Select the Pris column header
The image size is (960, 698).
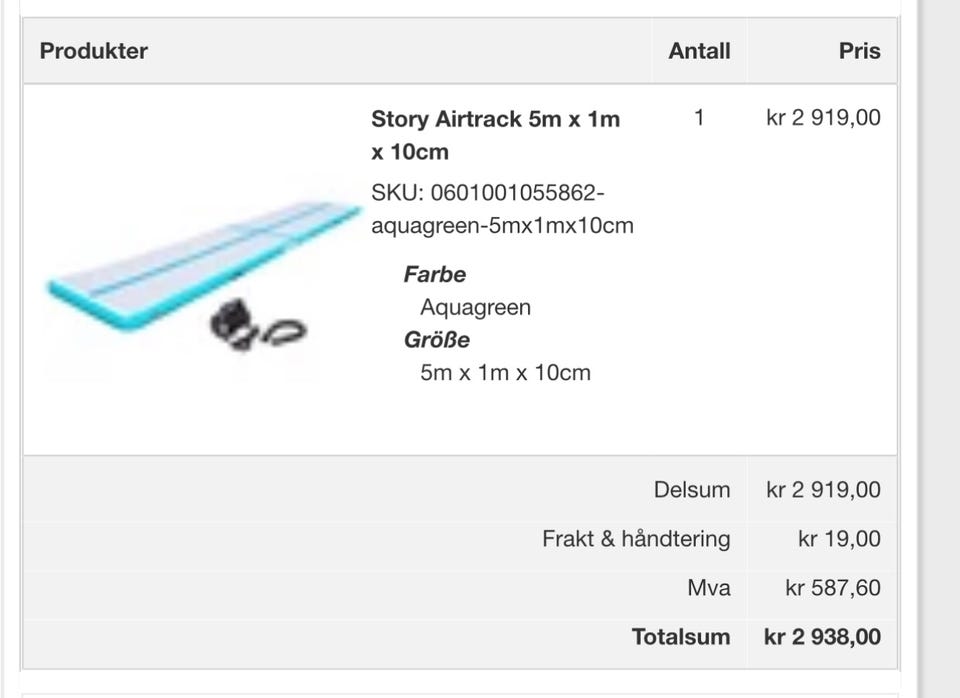(860, 51)
